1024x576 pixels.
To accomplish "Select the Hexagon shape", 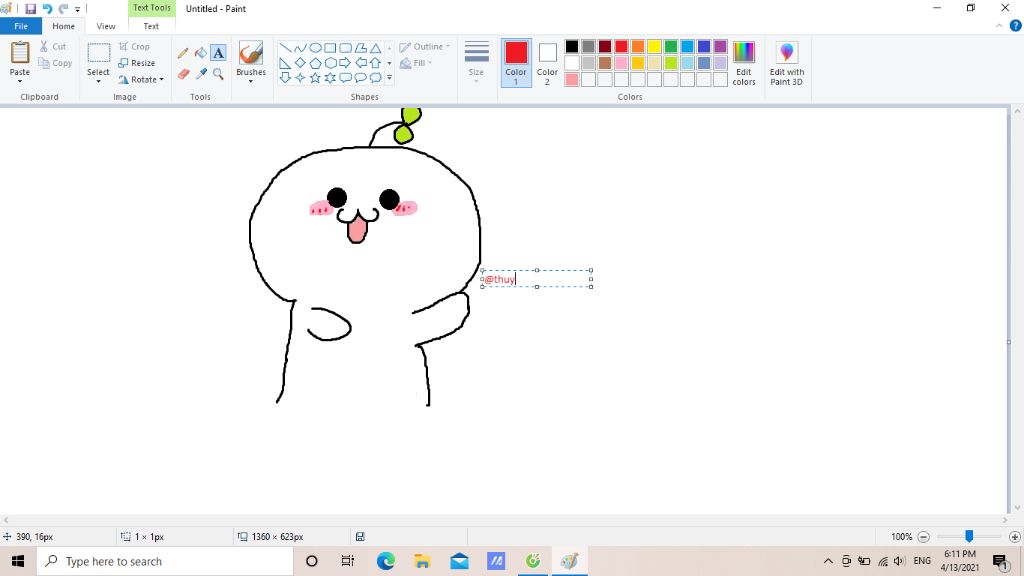I will pos(330,63).
